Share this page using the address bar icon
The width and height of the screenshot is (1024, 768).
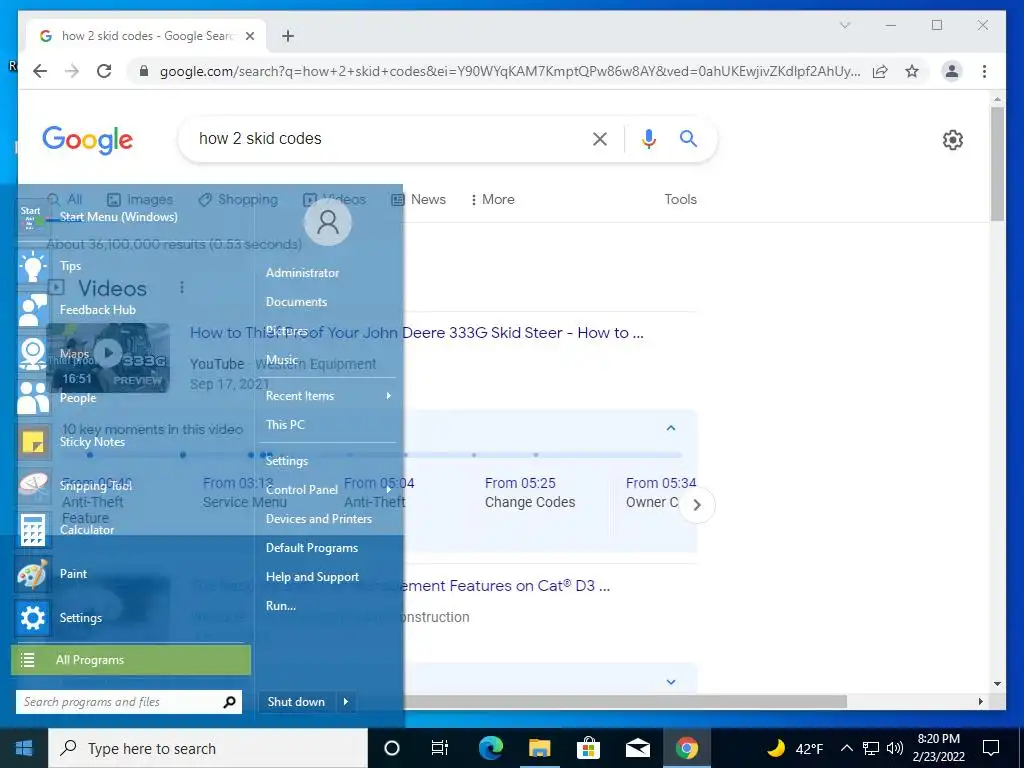880,71
